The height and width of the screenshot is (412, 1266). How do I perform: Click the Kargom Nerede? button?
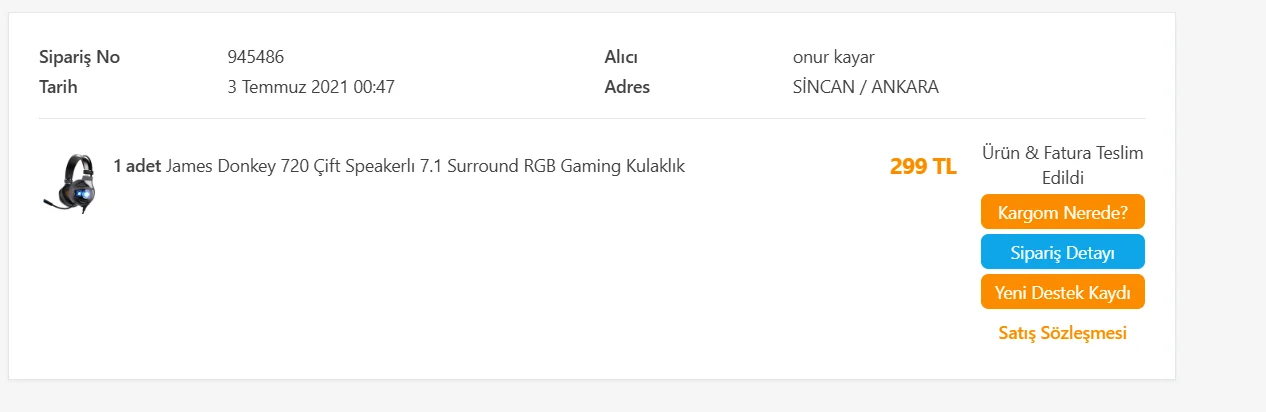(1063, 212)
